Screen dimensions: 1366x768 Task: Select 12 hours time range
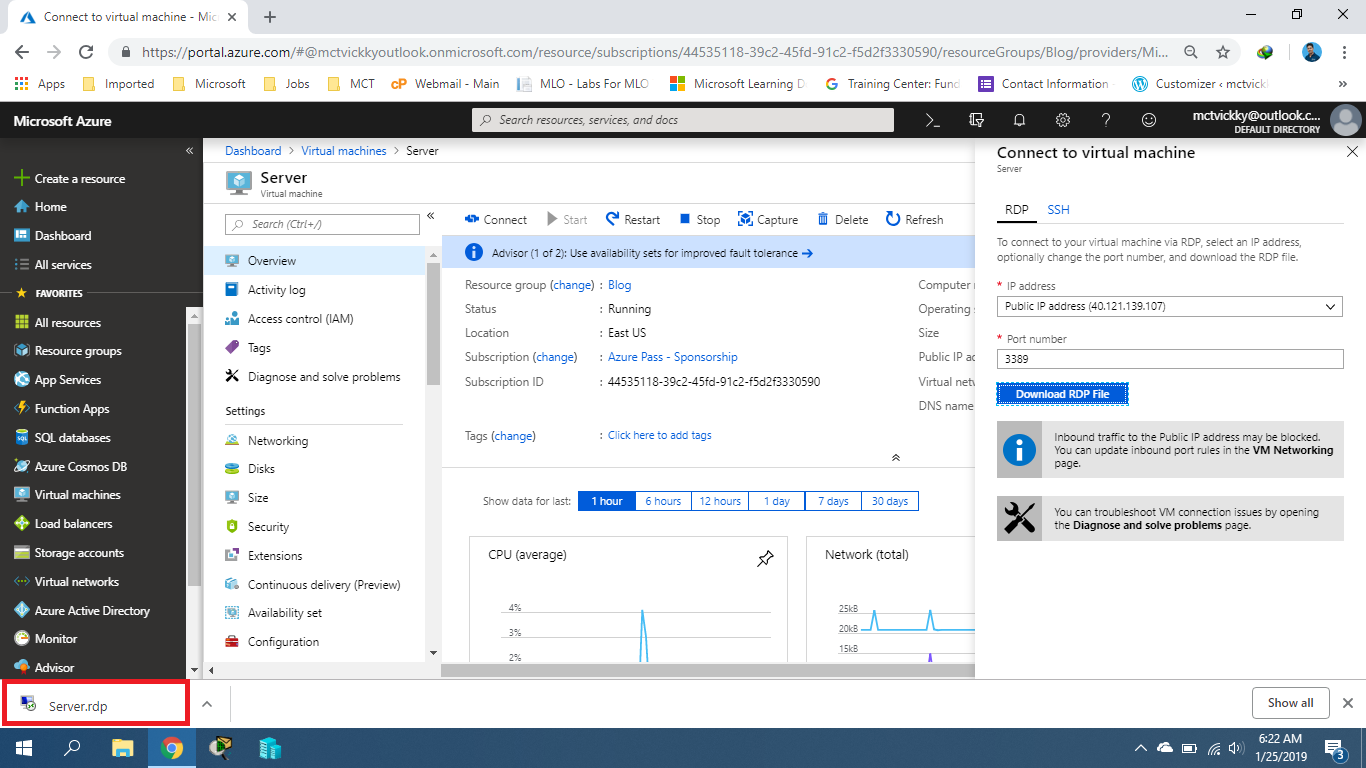click(720, 501)
